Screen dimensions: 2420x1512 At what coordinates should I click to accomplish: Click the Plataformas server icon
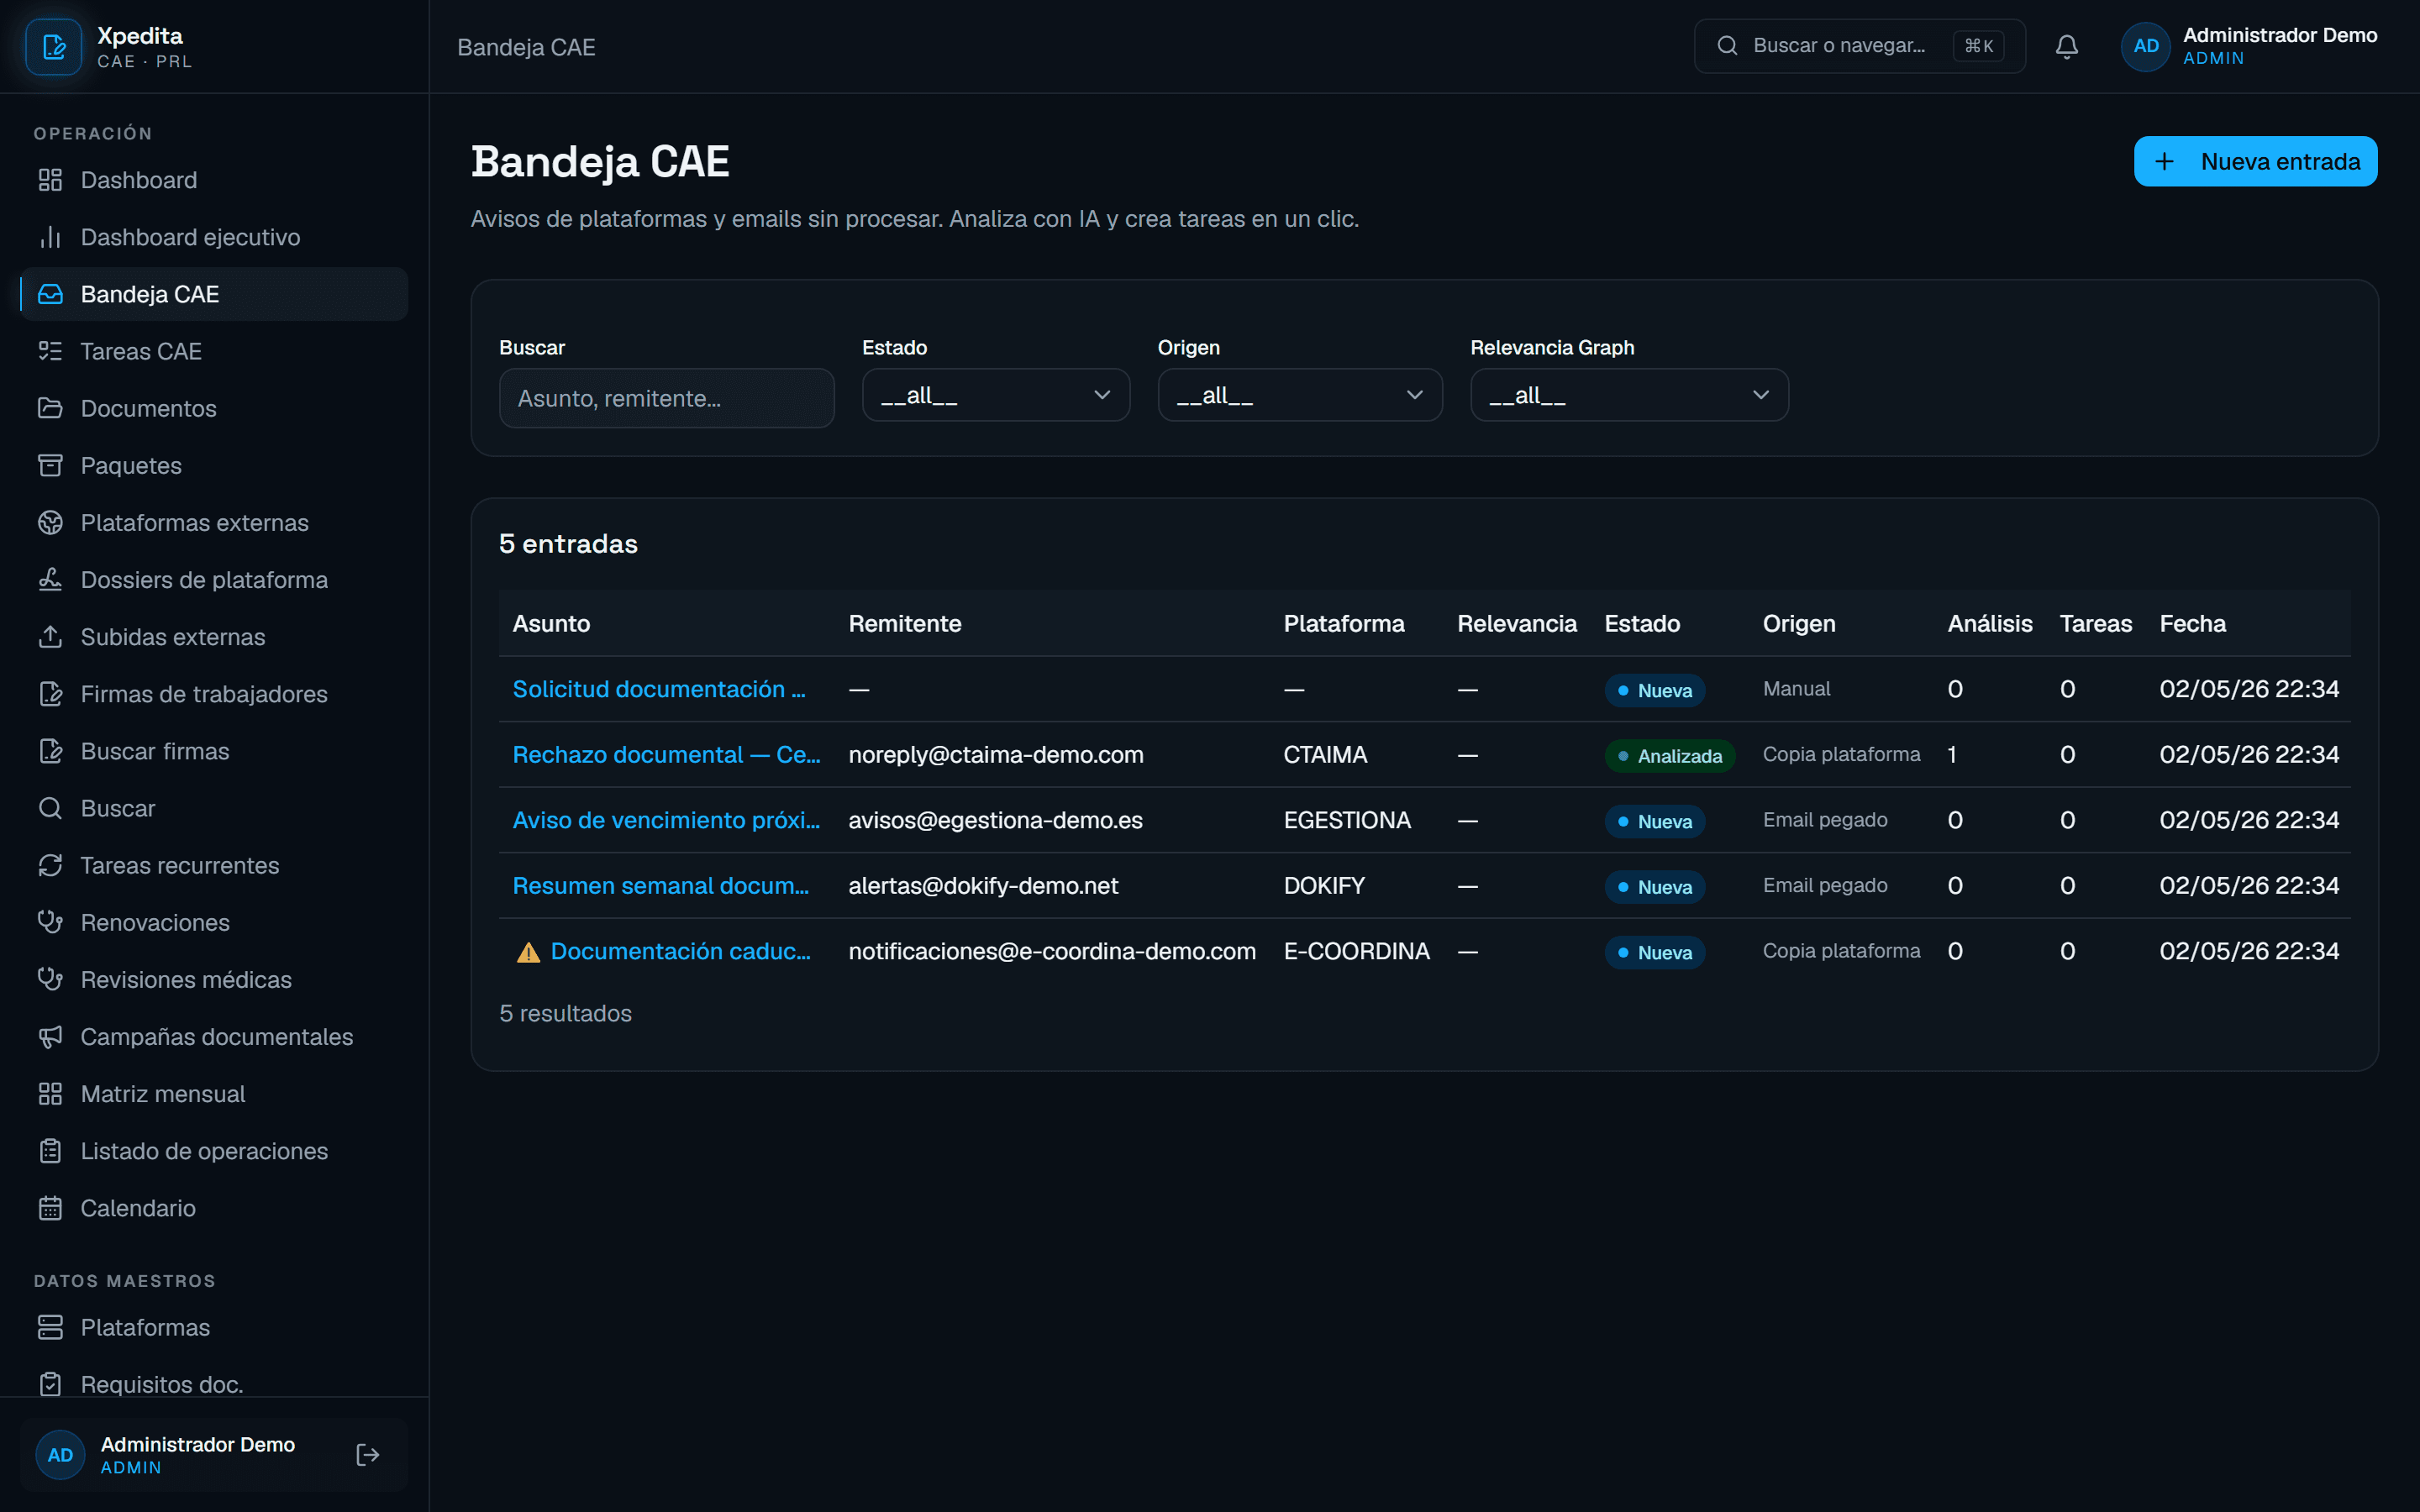pyautogui.click(x=50, y=1327)
